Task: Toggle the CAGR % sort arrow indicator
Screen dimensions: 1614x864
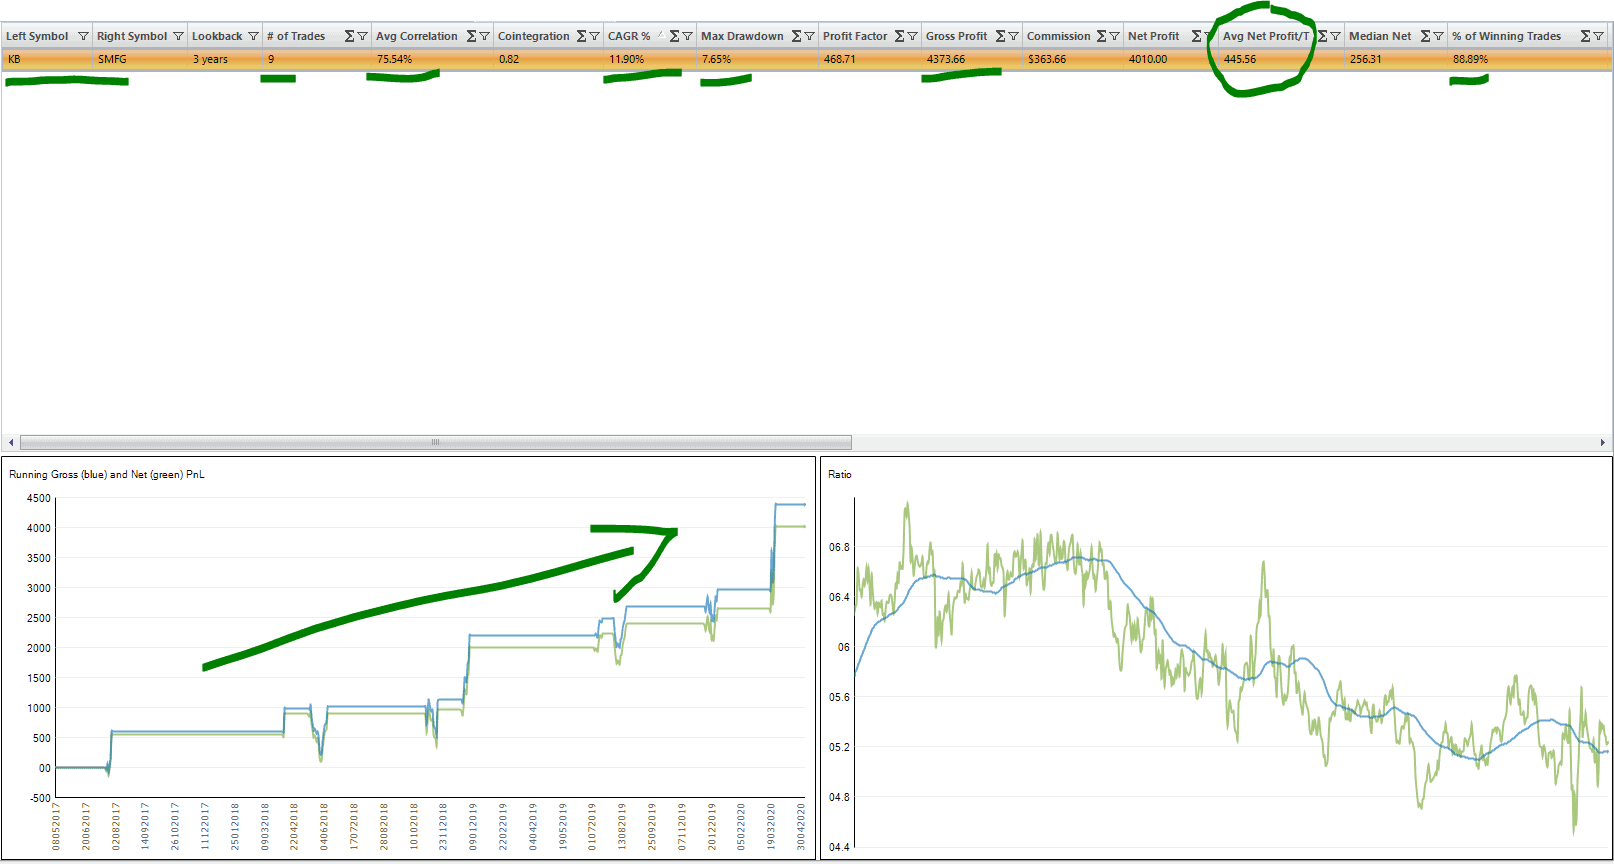Action: click(x=660, y=34)
